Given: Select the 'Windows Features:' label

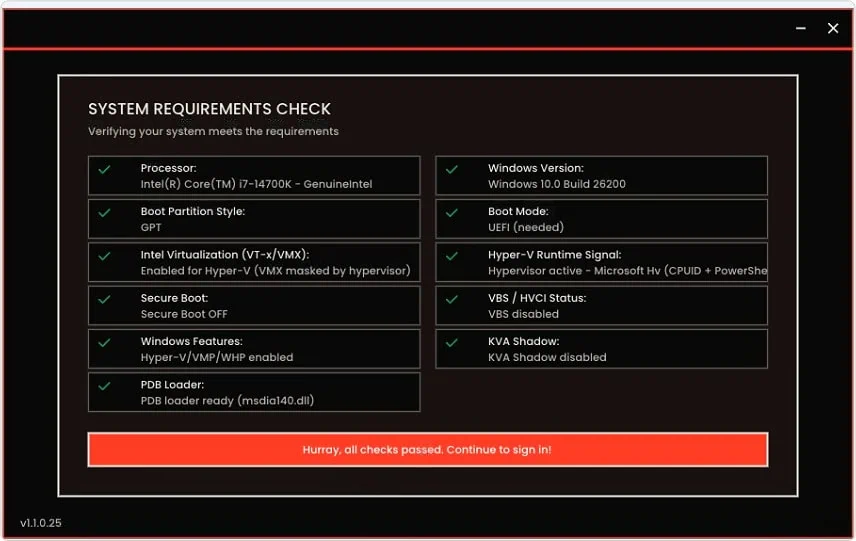Looking at the screenshot, I should point(191,341).
